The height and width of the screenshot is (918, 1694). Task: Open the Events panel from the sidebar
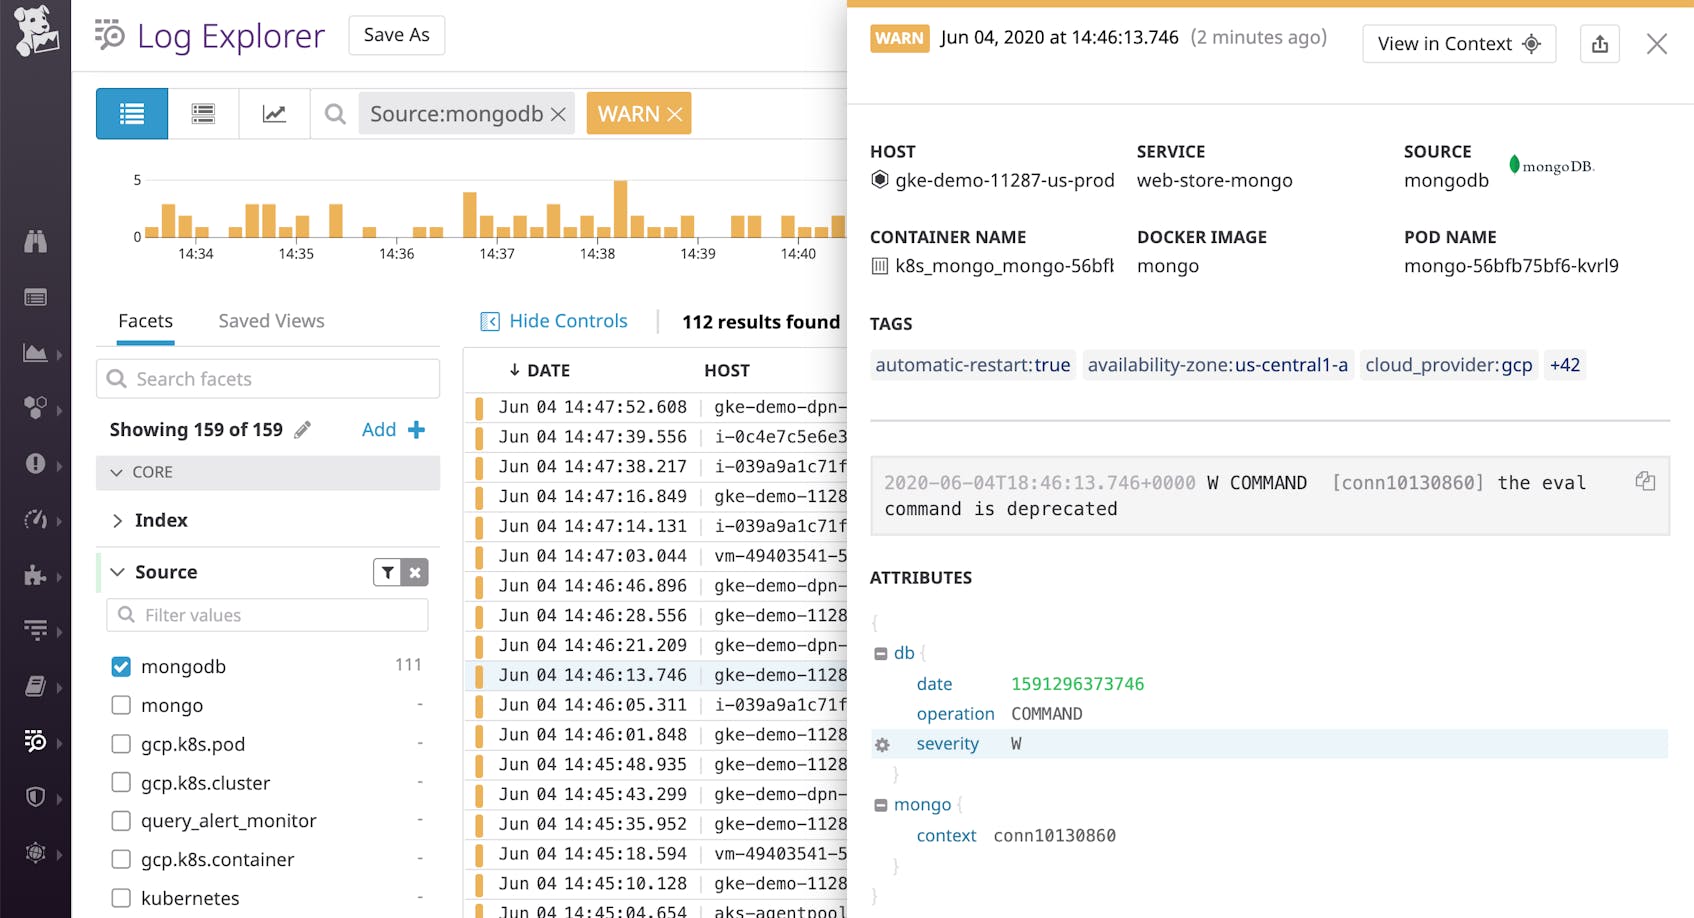click(x=36, y=296)
